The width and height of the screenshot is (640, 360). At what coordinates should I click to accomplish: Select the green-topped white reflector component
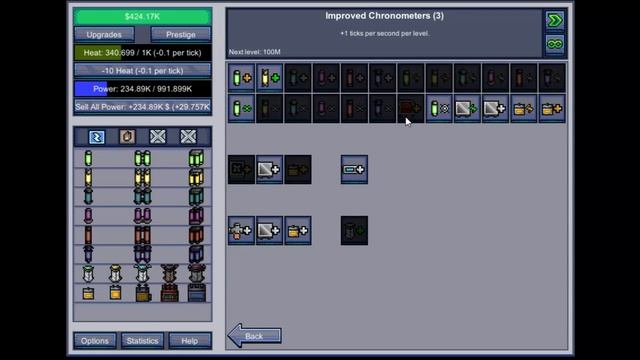(x=88, y=273)
